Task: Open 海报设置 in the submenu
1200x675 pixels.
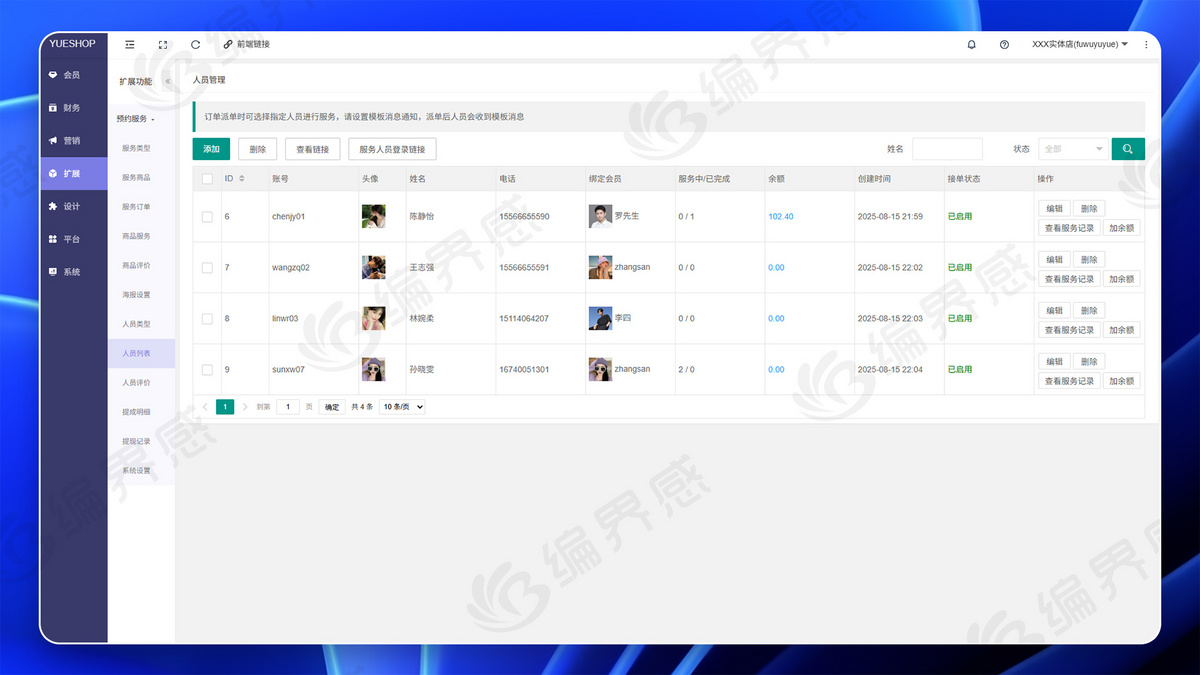Action: pos(136,295)
